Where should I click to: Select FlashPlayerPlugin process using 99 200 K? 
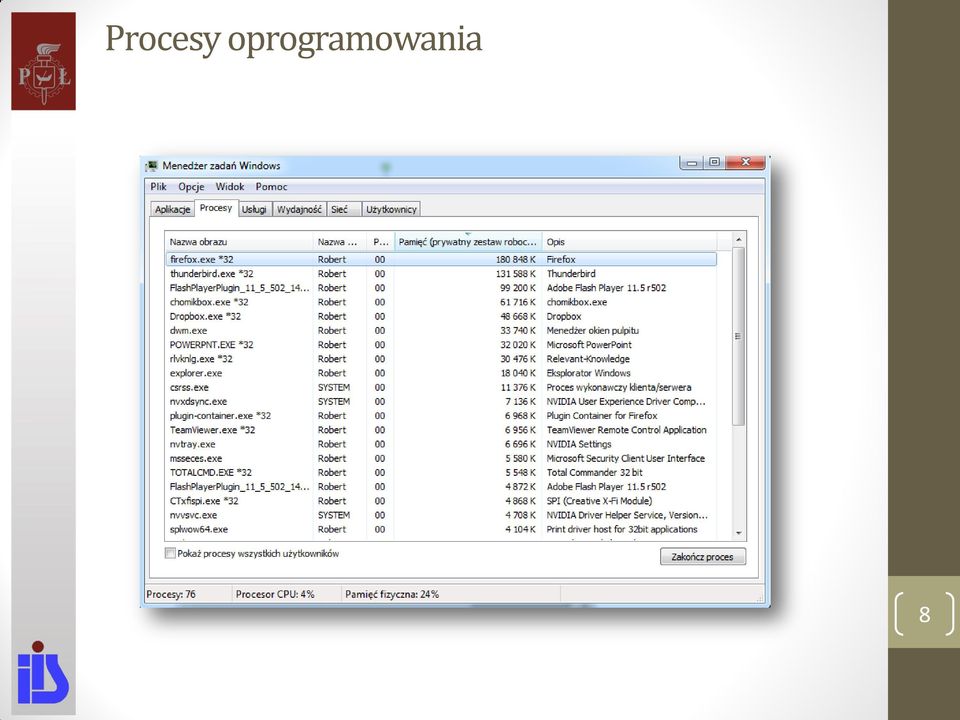click(x=441, y=288)
